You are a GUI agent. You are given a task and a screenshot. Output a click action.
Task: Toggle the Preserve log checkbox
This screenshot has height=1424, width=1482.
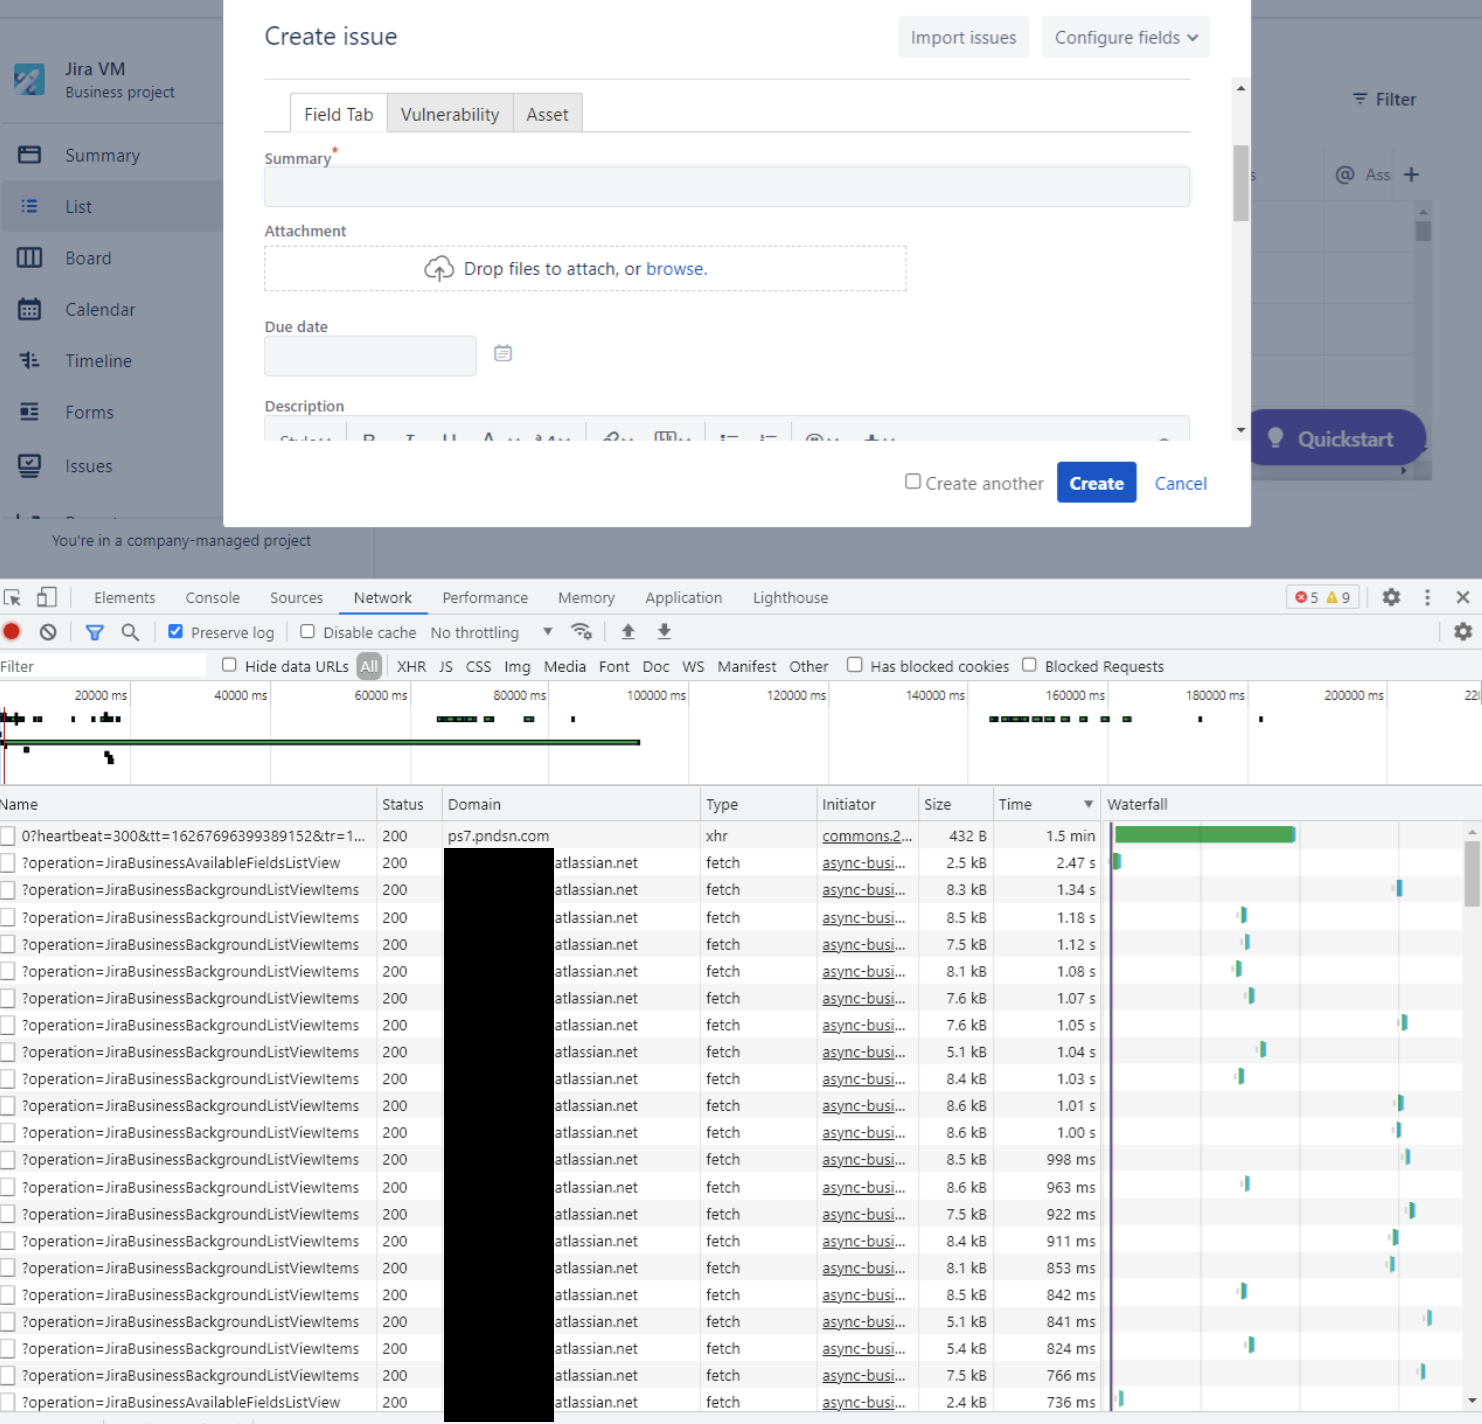coord(175,632)
